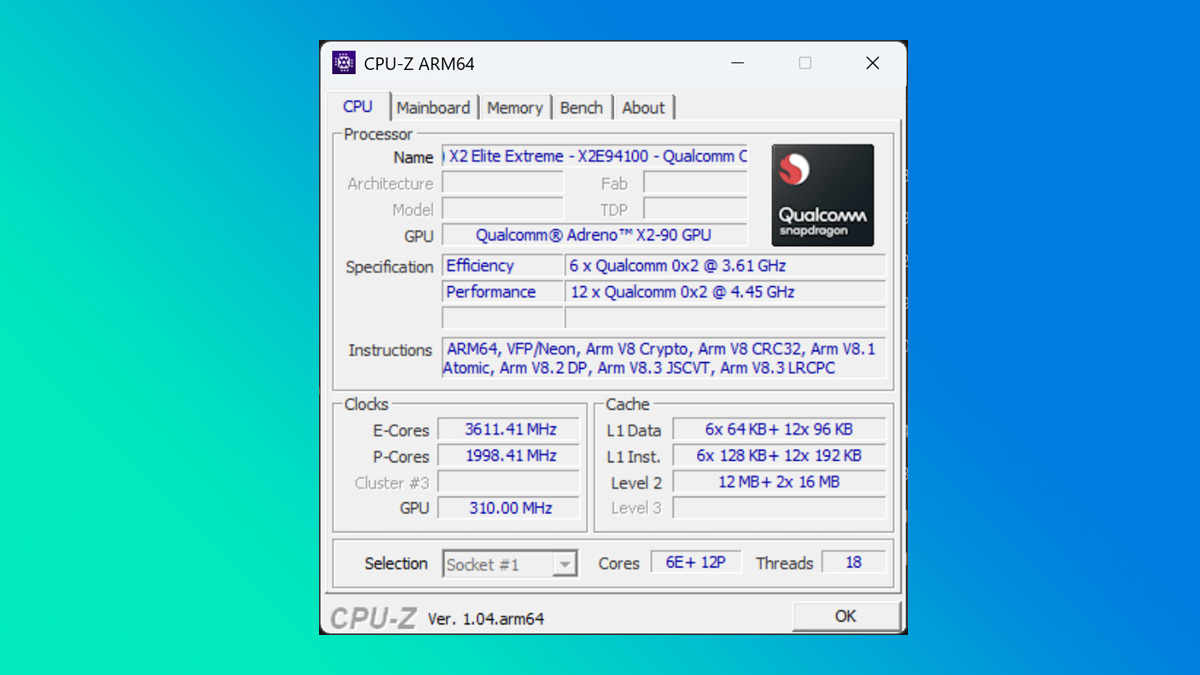The width and height of the screenshot is (1200, 675).
Task: Open the About tab
Action: coord(643,107)
